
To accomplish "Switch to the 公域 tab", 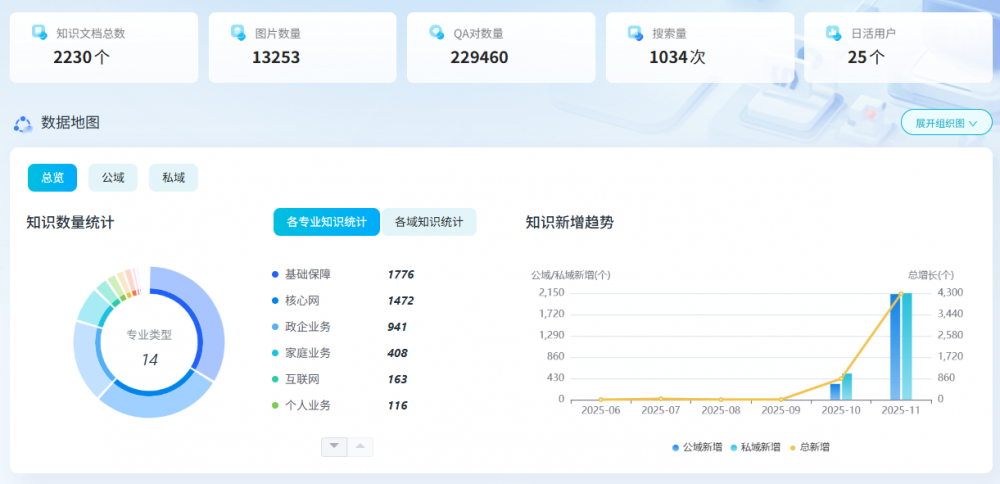I will click(x=113, y=178).
